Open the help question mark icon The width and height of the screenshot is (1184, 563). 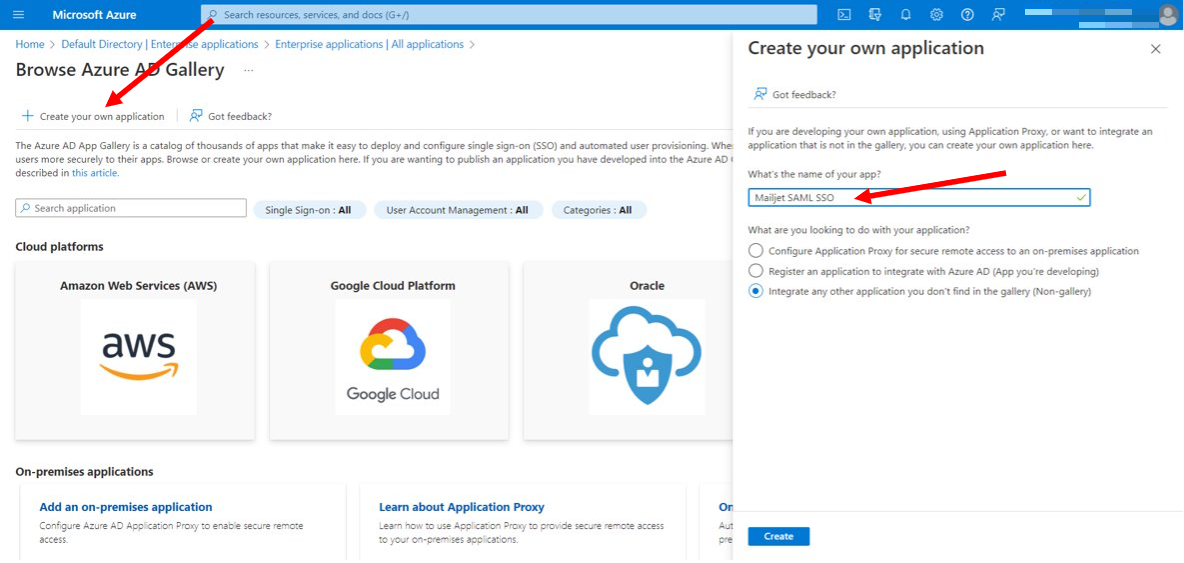pos(967,14)
